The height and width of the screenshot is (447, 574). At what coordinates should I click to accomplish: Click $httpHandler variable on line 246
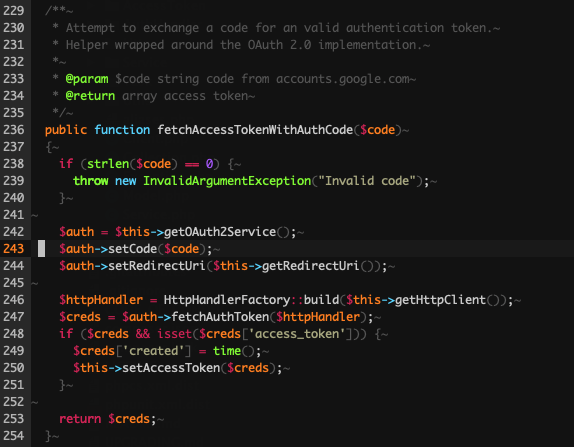pos(101,299)
